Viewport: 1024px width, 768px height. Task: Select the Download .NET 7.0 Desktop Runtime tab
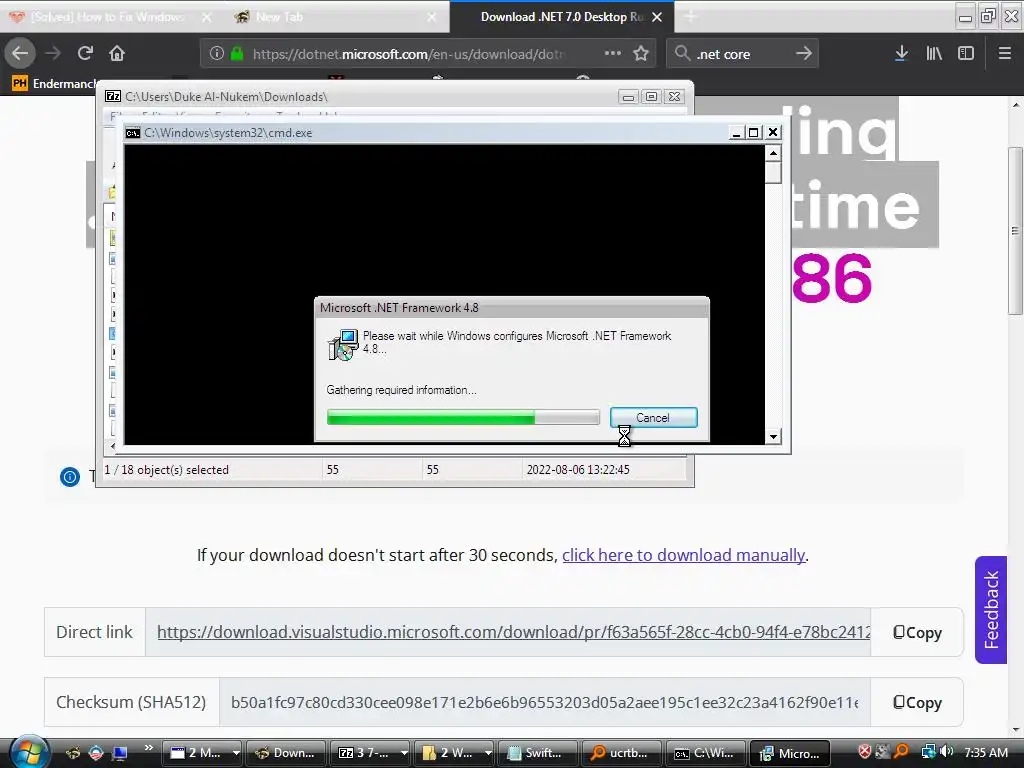coord(562,17)
